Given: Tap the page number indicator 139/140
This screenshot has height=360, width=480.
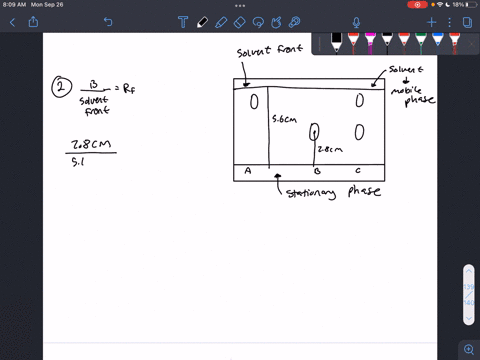Looking at the screenshot, I should point(469,295).
